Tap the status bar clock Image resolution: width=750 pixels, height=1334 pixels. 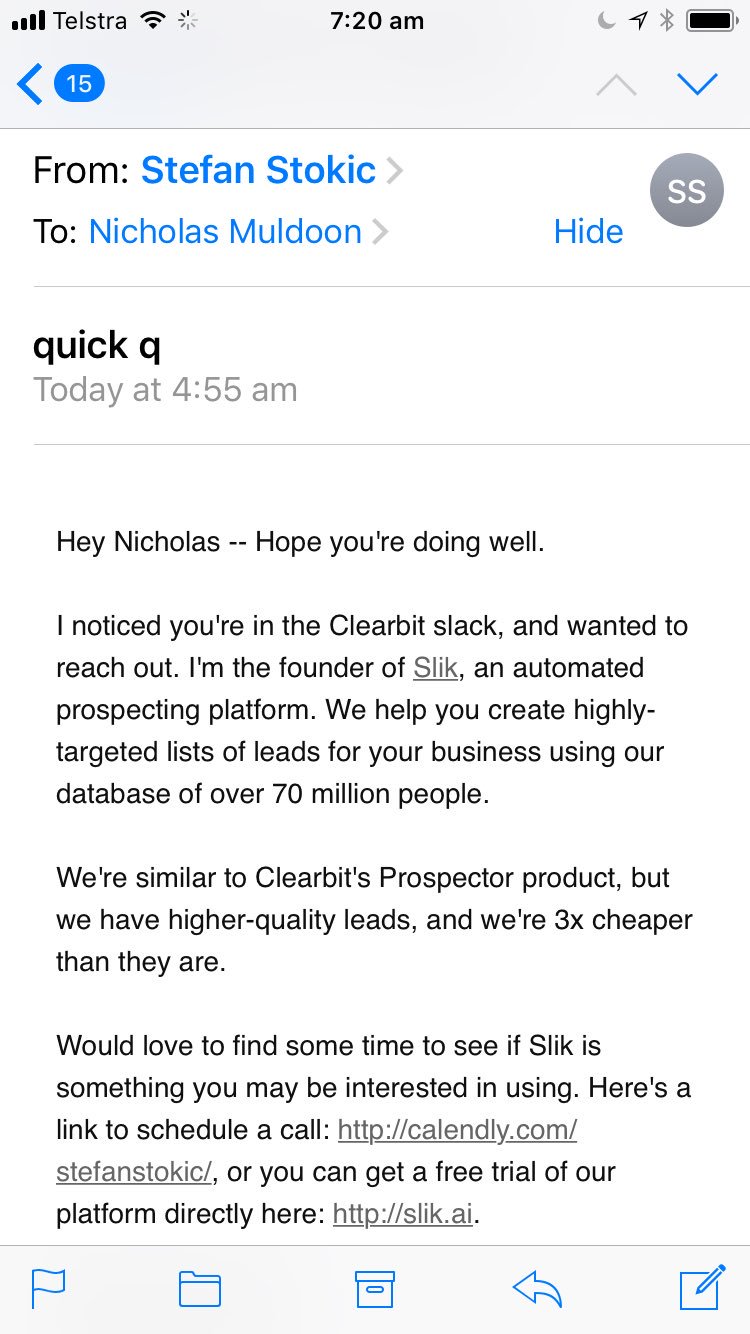(377, 20)
